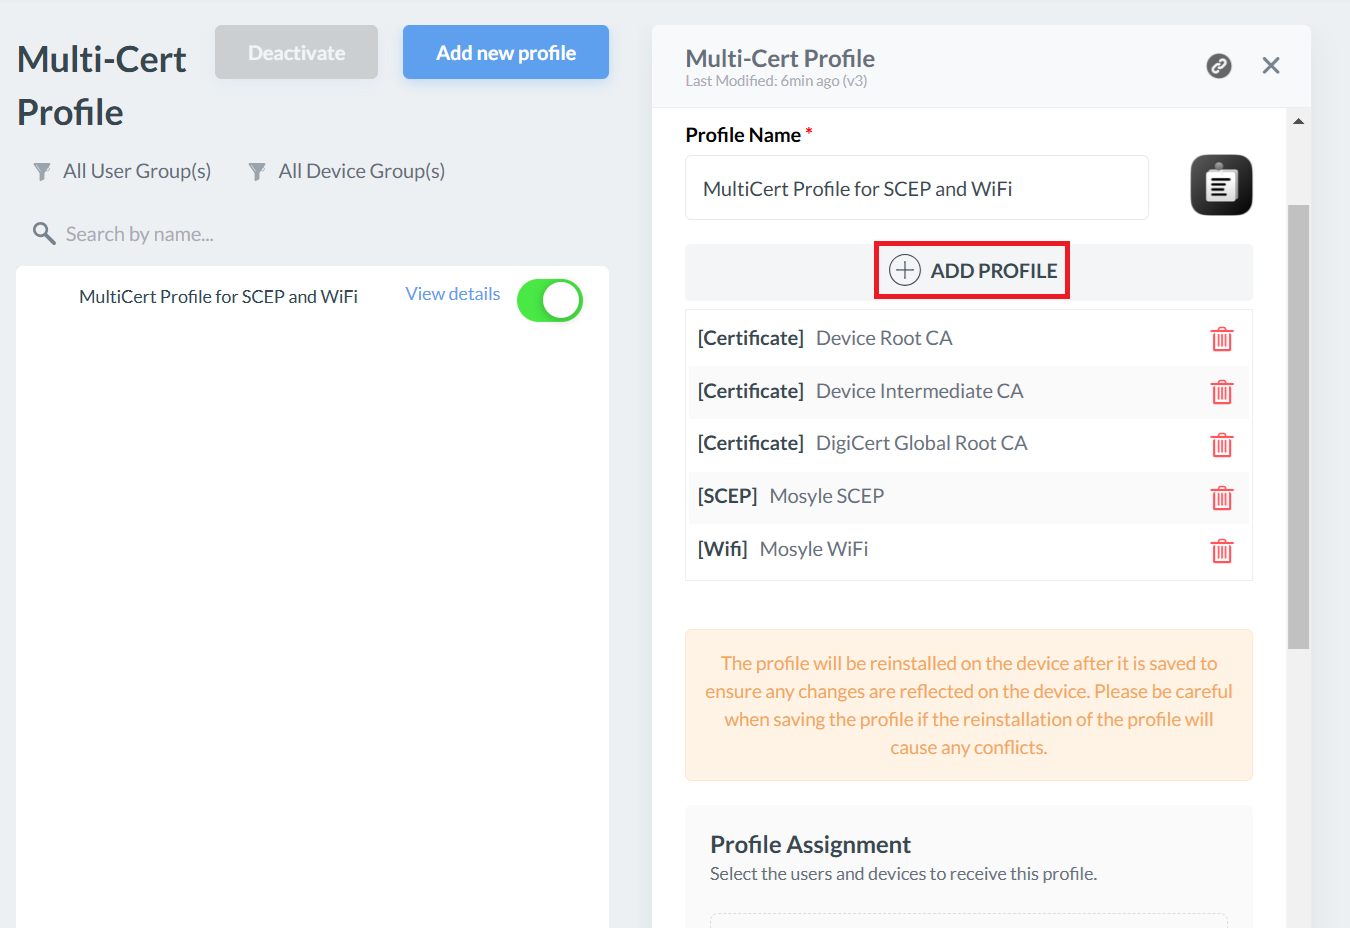Delete the Device Root CA certificate

(1222, 339)
